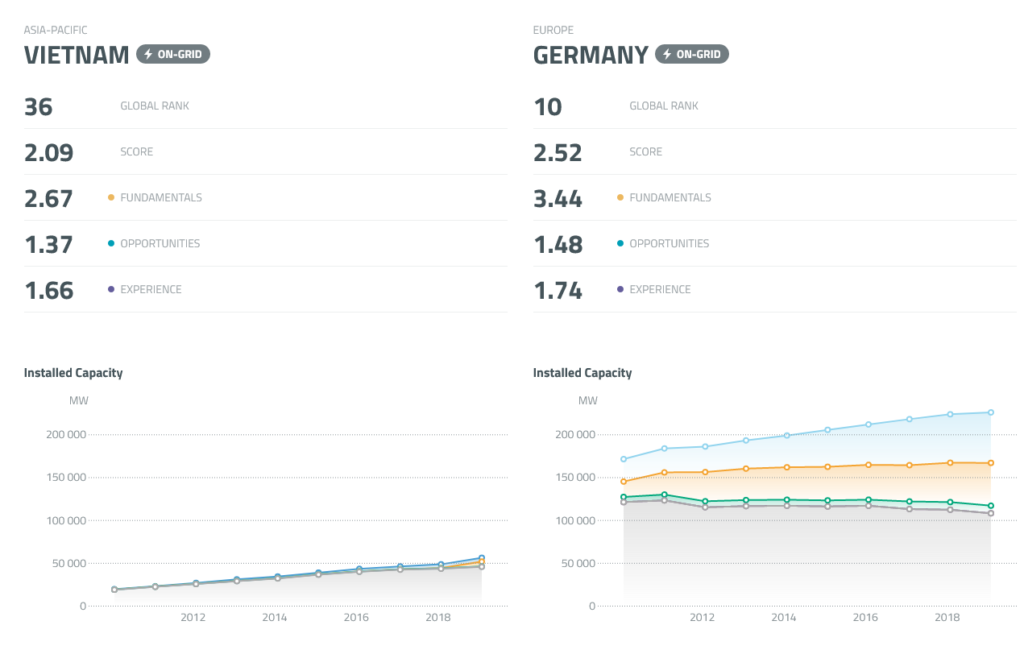Image resolution: width=1024 pixels, height=650 pixels.
Task: Click the first orange point in Germany chart
Action: [624, 482]
